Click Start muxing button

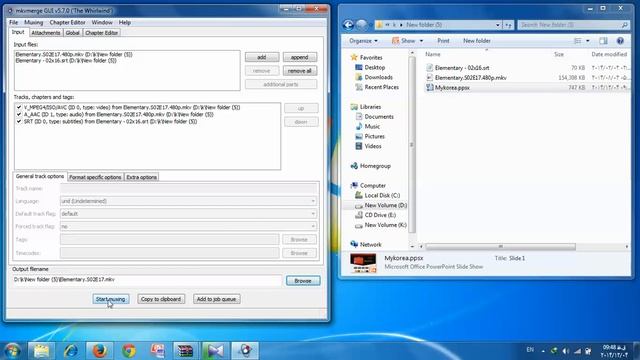111,299
